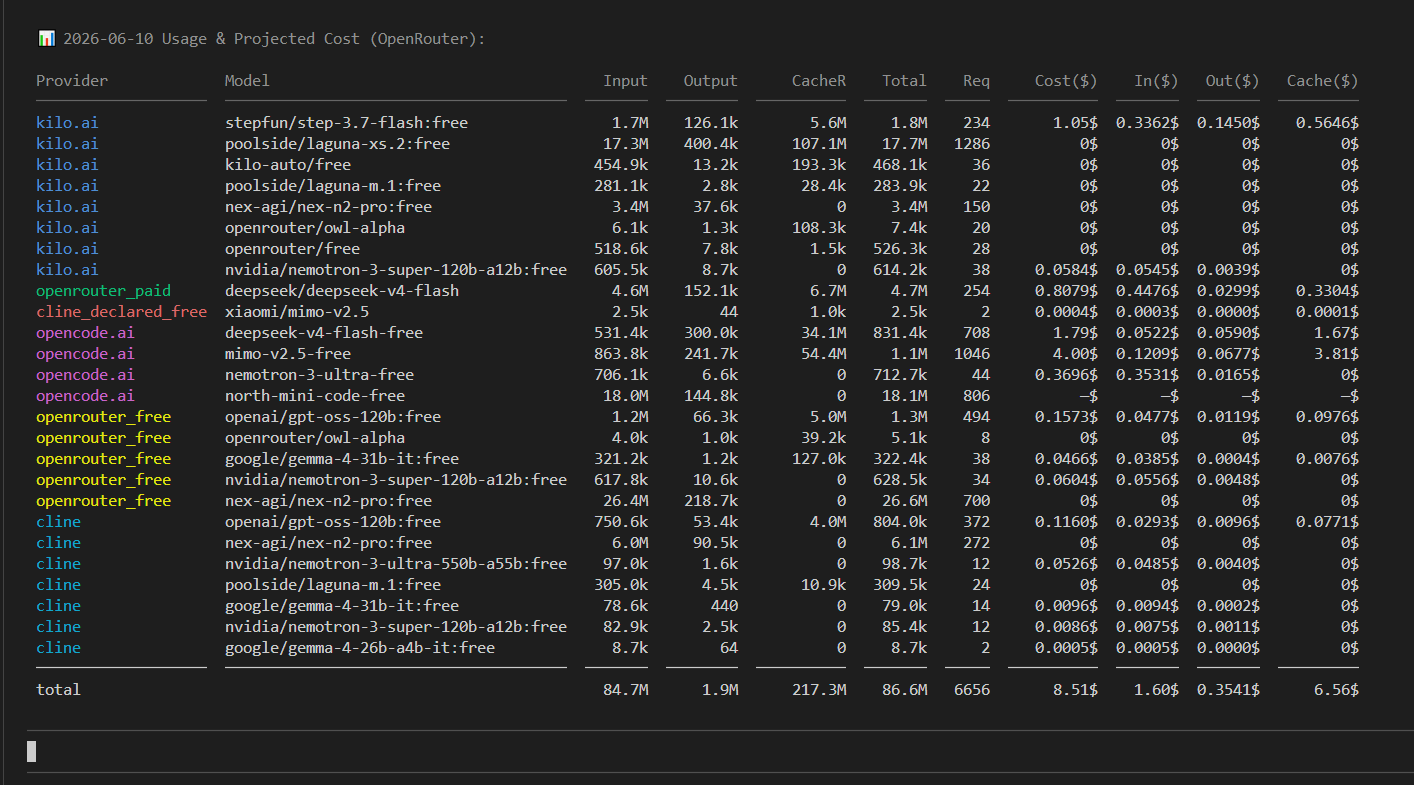This screenshot has height=785, width=1414.
Task: Select total request count '6656'
Action: [972, 690]
